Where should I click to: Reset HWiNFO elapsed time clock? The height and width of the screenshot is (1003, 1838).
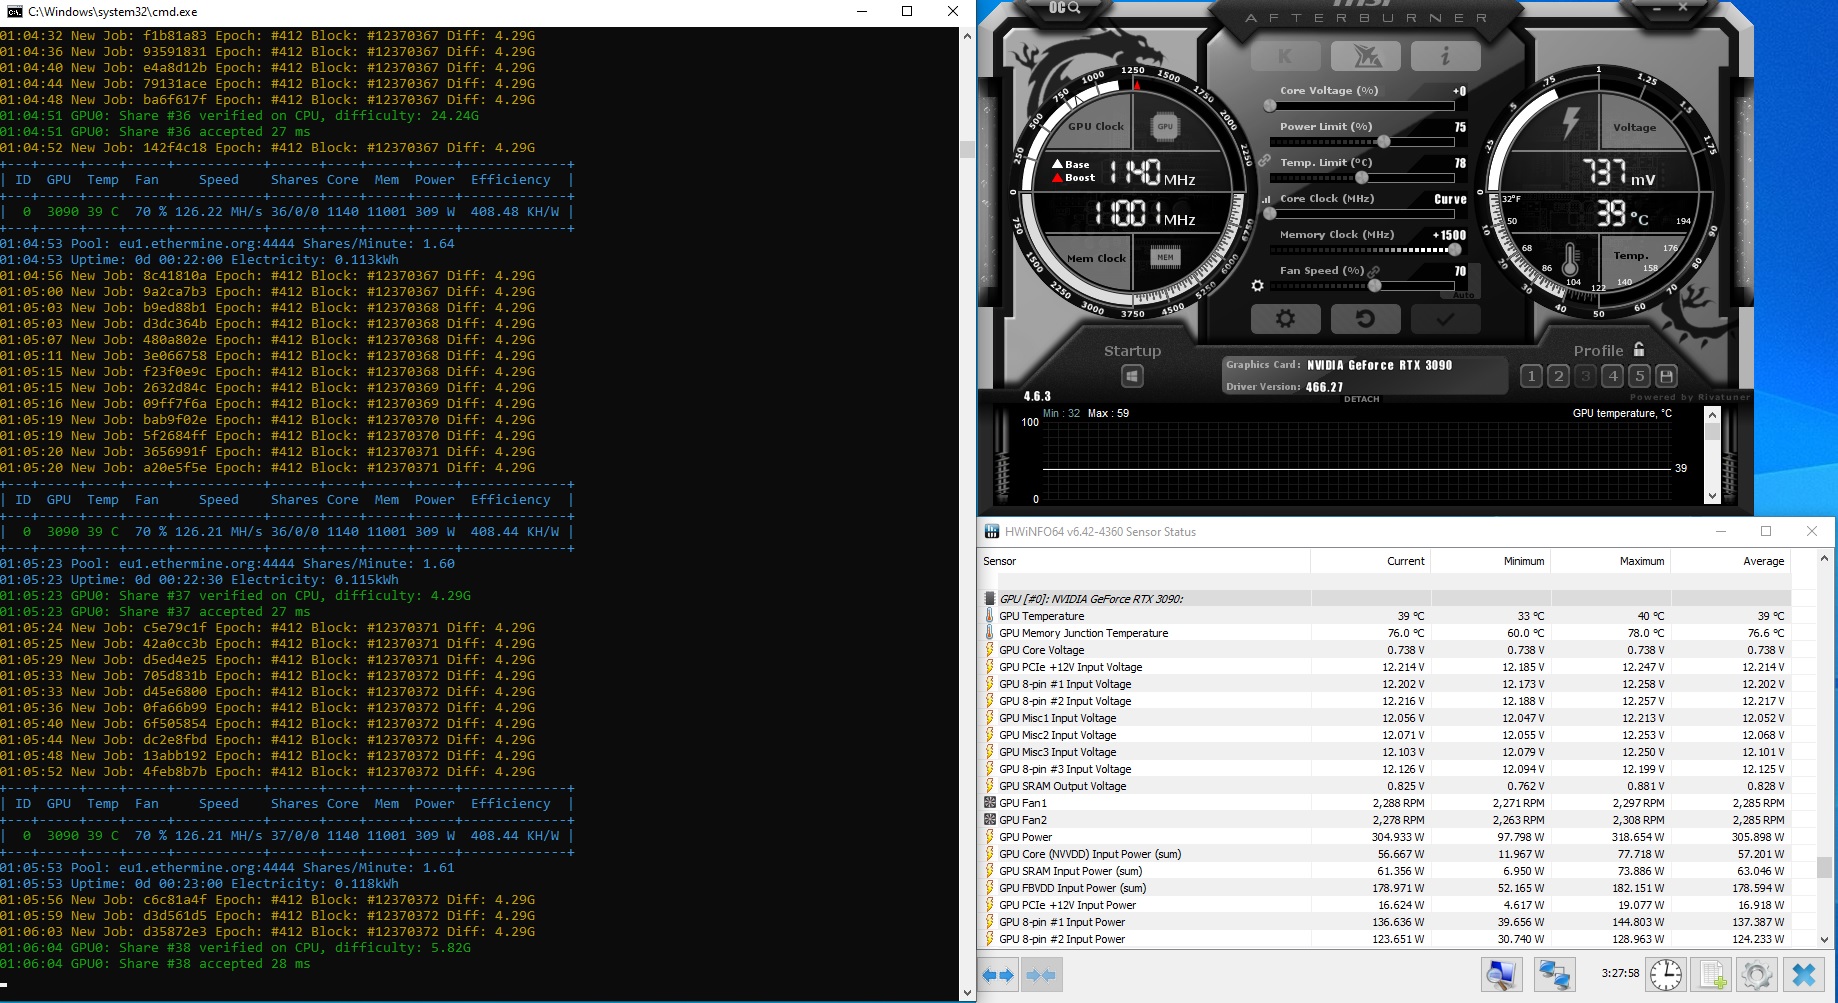coord(1666,974)
